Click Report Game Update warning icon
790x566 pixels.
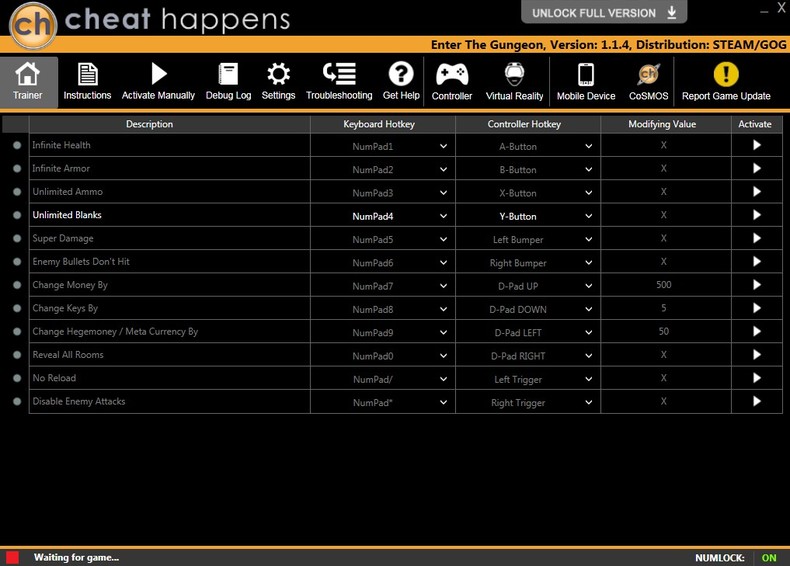click(726, 74)
